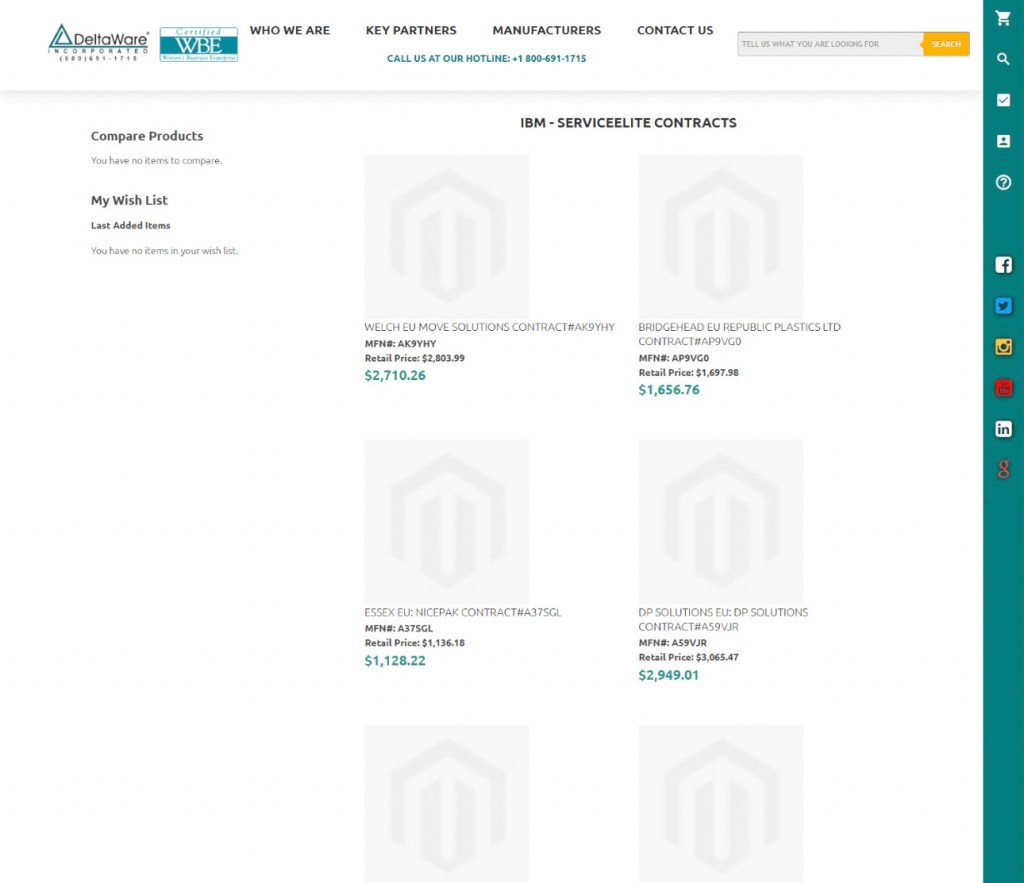This screenshot has height=883, width=1024.
Task: Open the Manufacturers menu item
Action: (x=546, y=31)
